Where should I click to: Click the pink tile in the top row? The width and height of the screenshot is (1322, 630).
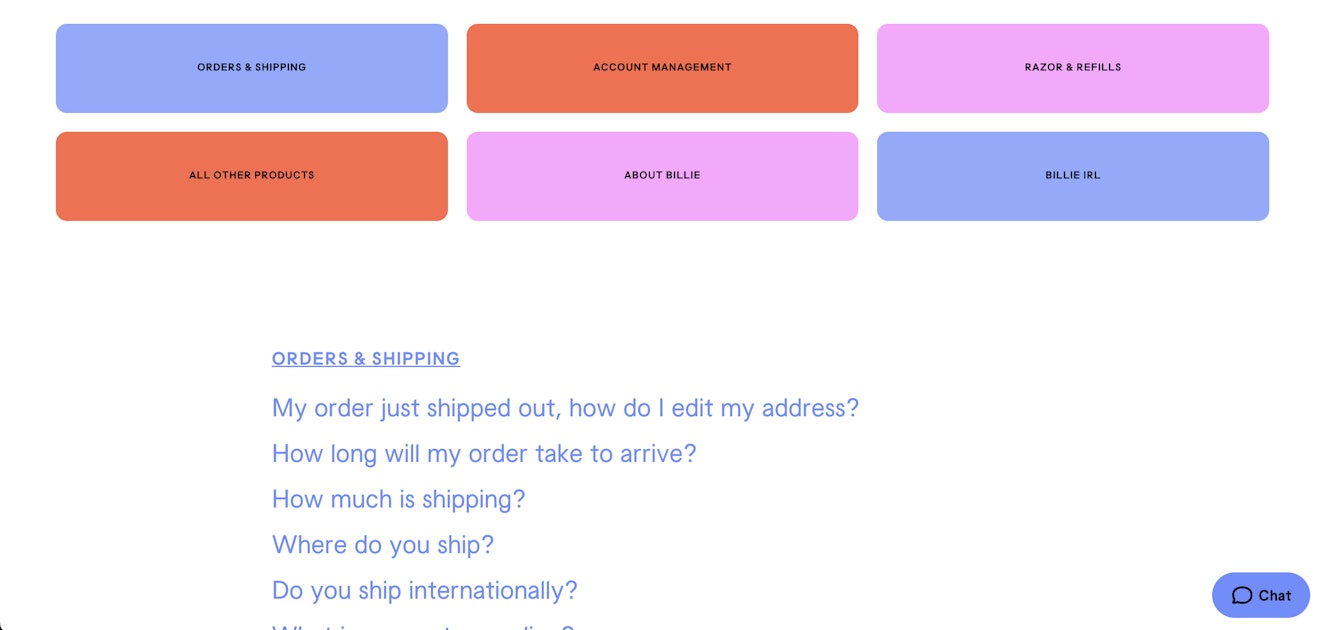click(1073, 68)
